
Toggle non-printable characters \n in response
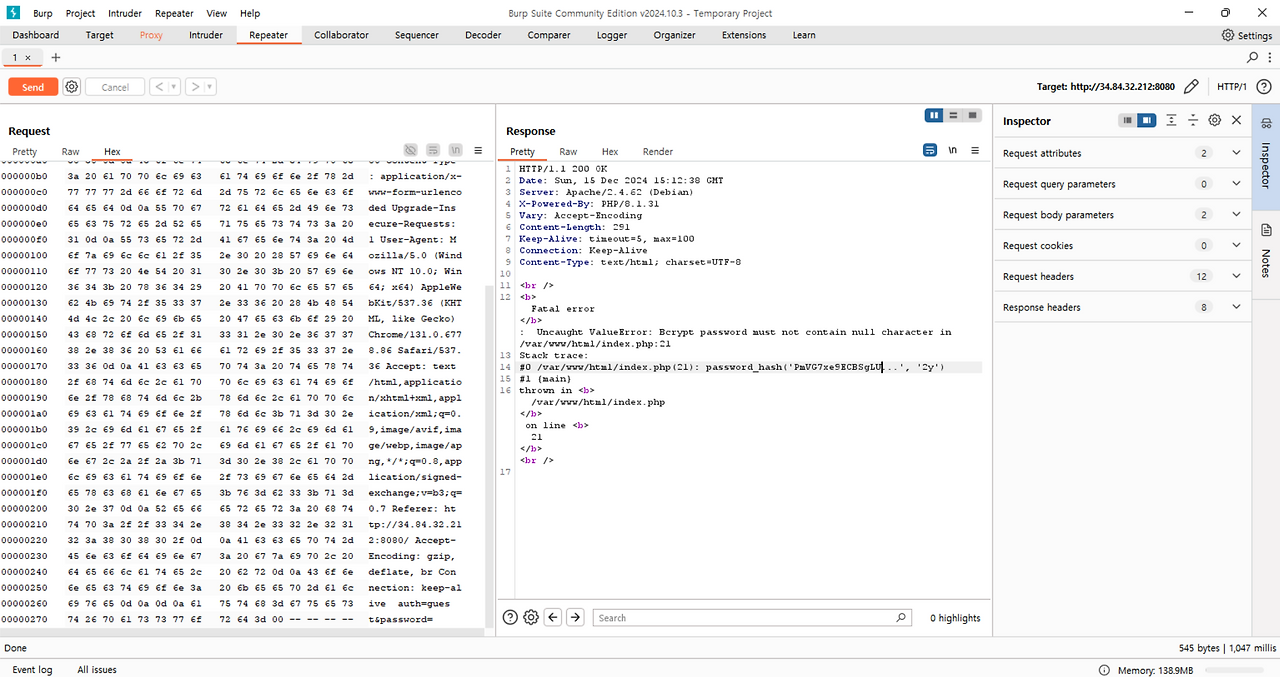(x=953, y=151)
